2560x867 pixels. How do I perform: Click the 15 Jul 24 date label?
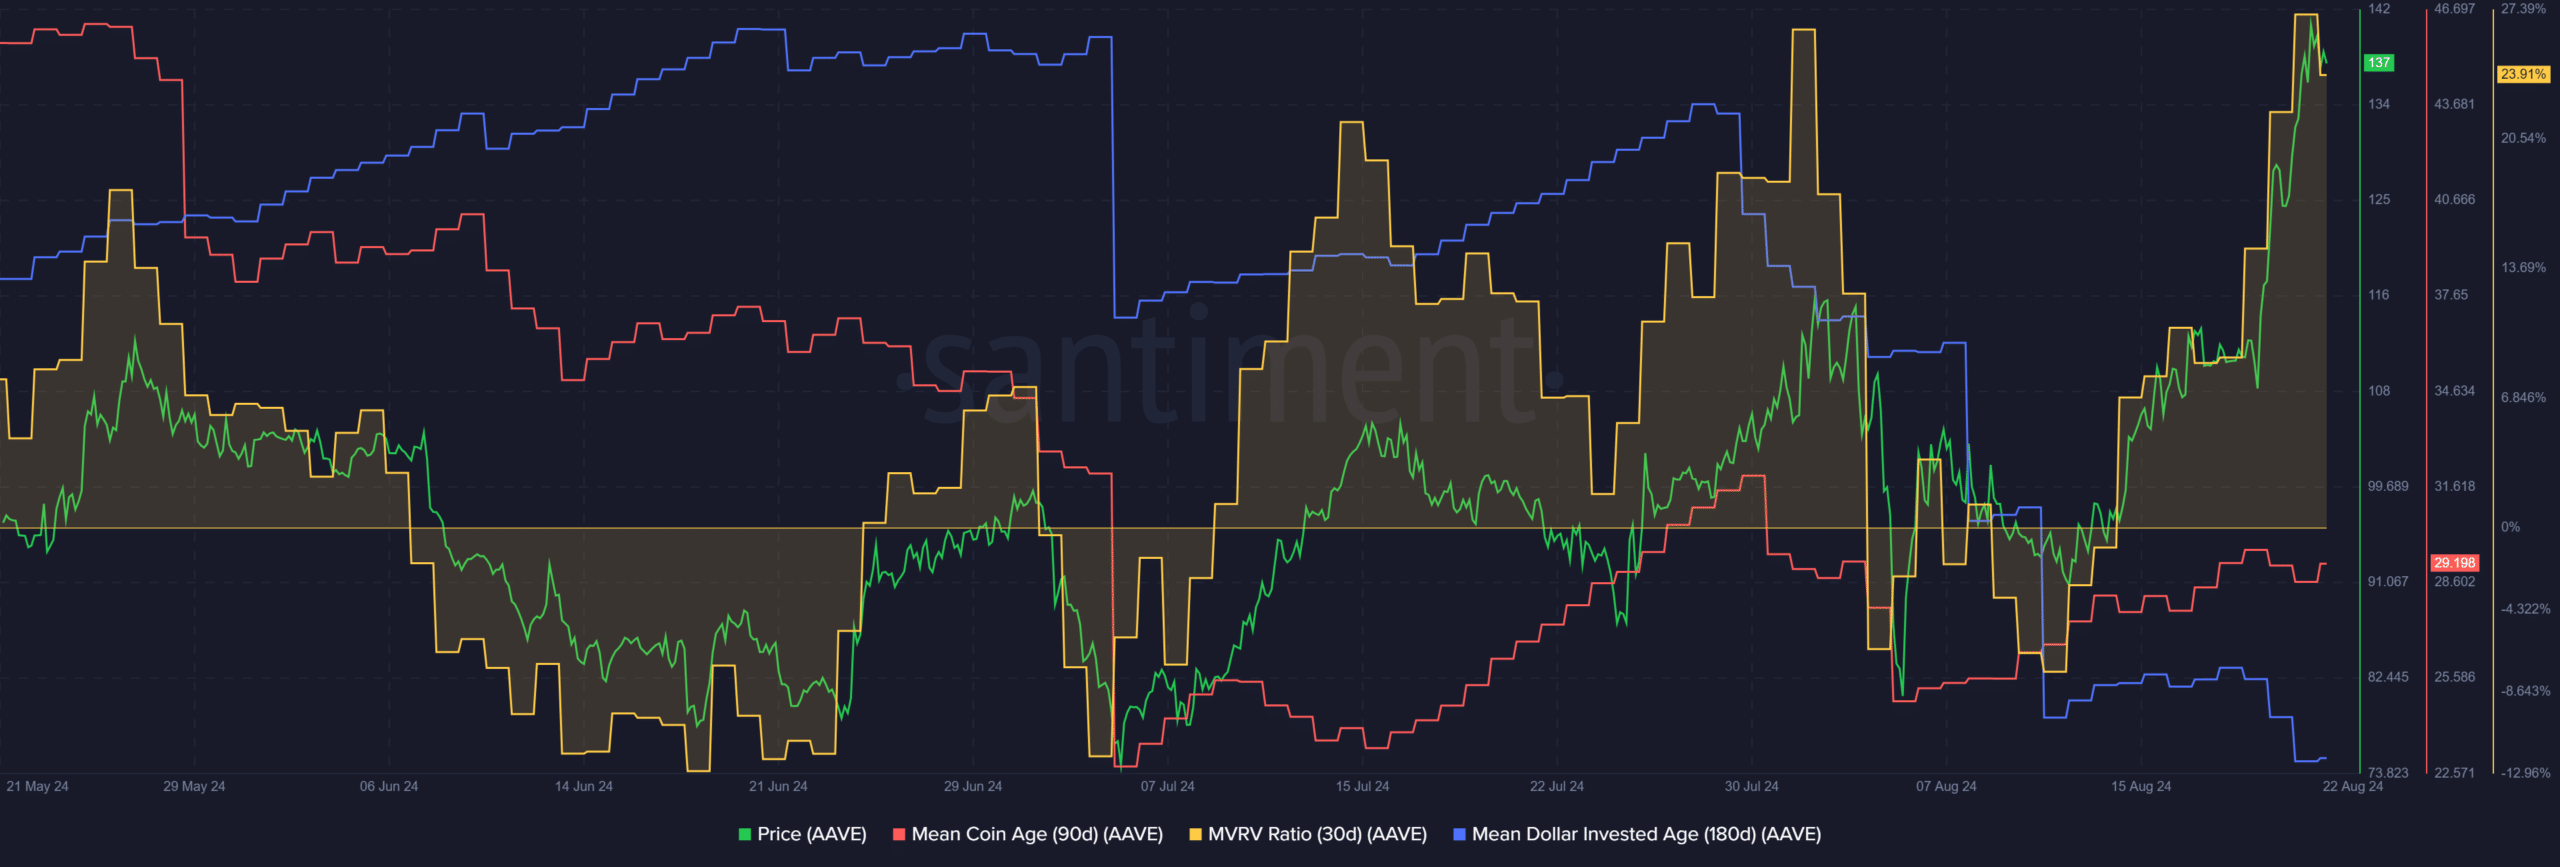1362,786
